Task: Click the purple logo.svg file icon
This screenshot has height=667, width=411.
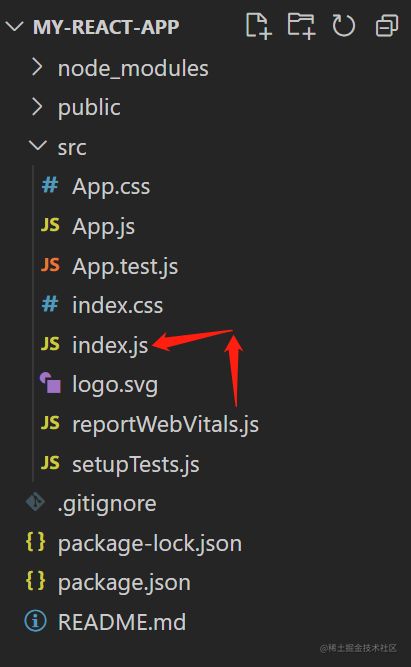Action: pos(50,383)
